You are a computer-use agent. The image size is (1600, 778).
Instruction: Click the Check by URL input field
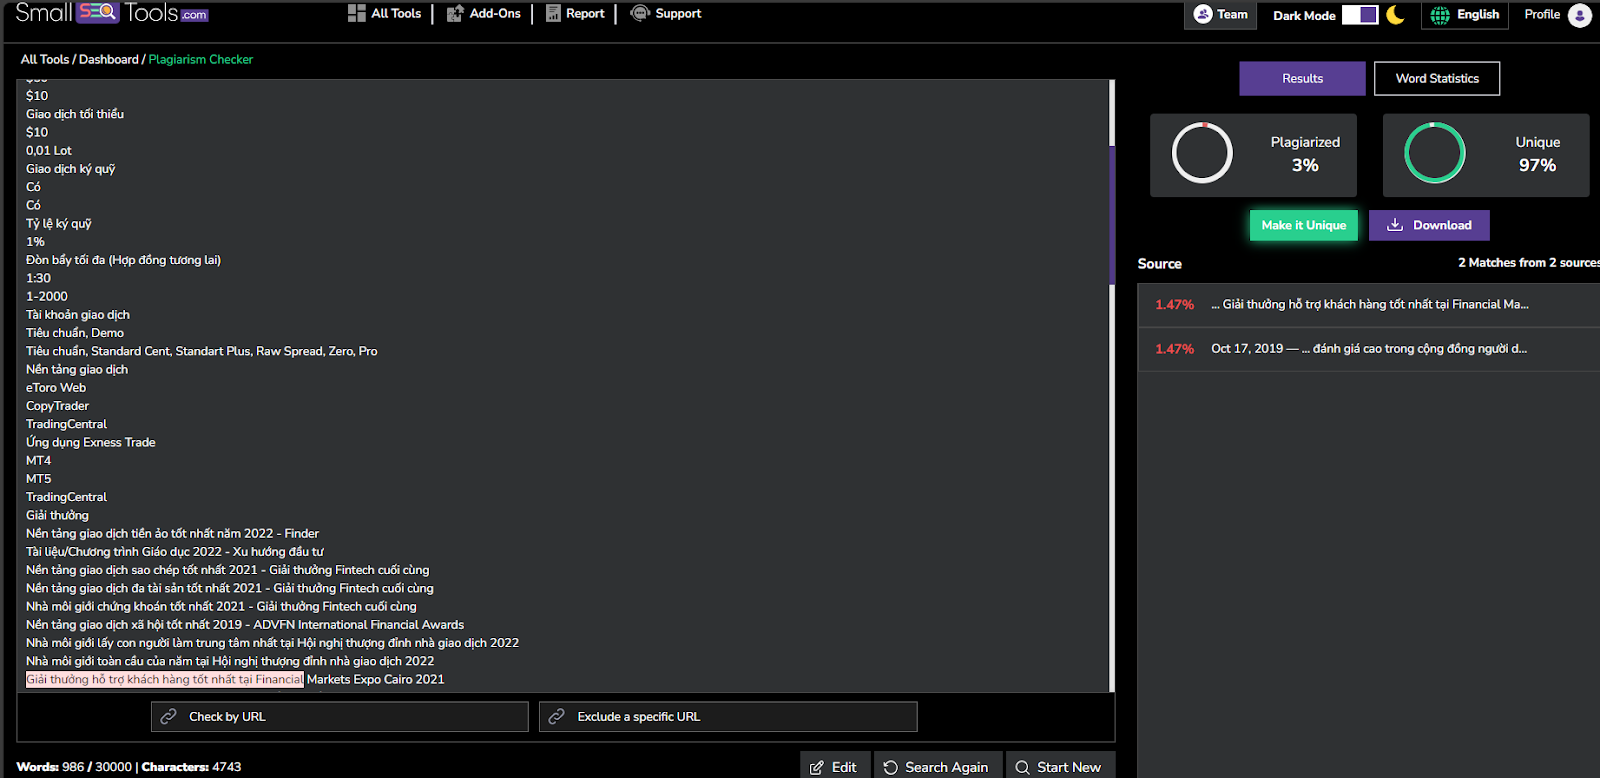tap(340, 717)
